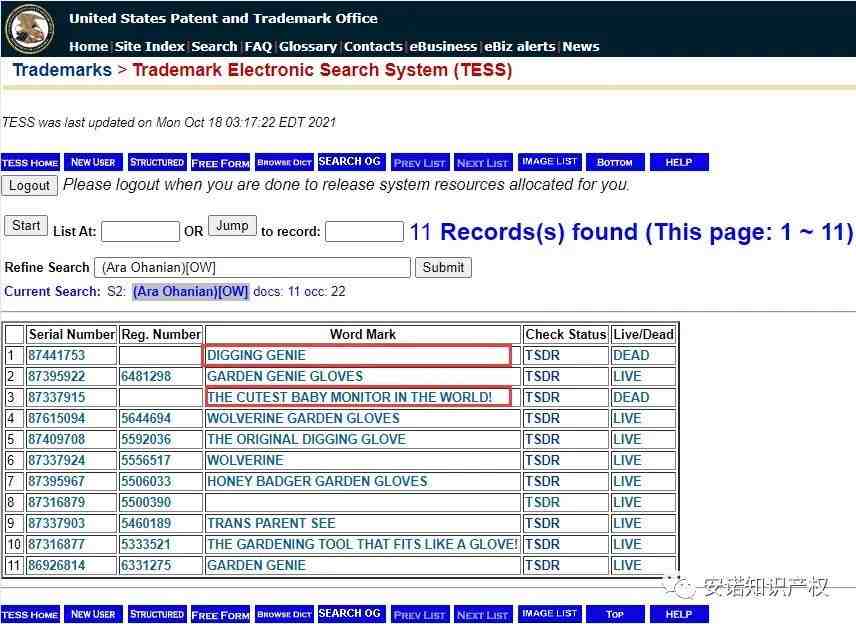
Task: Open registration number 5556517
Action: coord(146,460)
